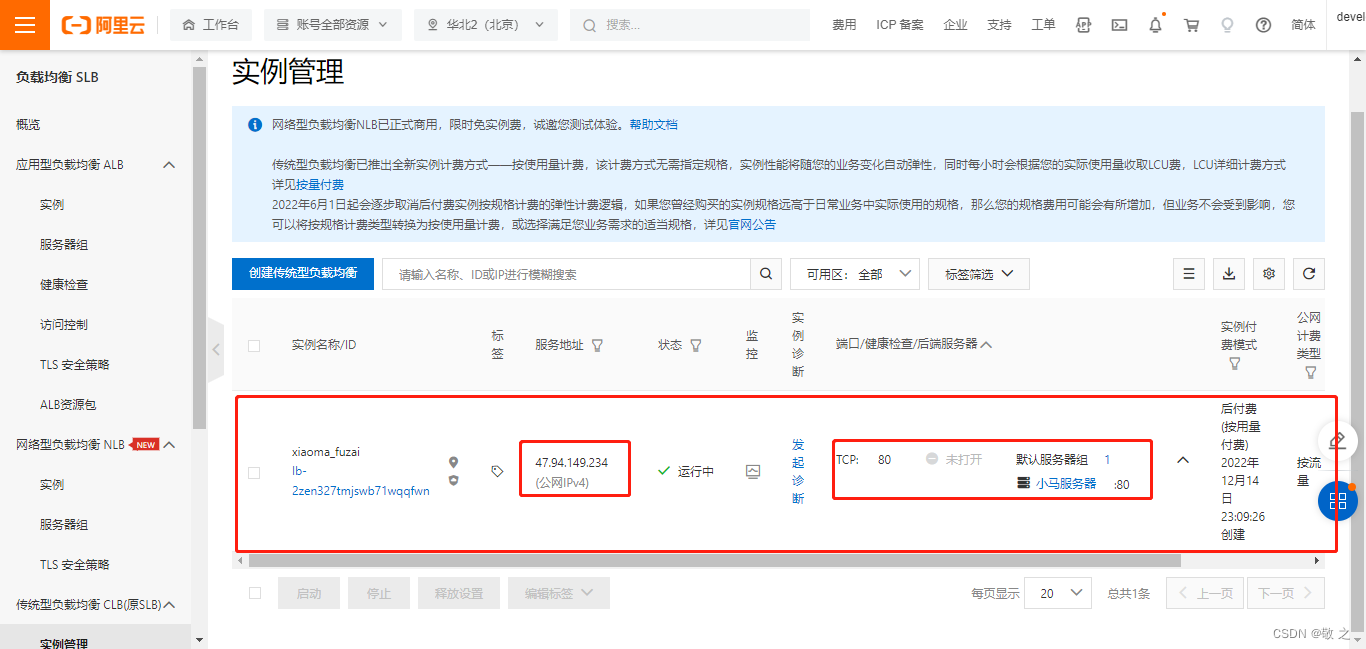Click the shield icon of xiaoma_fuzai
The height and width of the screenshot is (649, 1366).
(453, 480)
